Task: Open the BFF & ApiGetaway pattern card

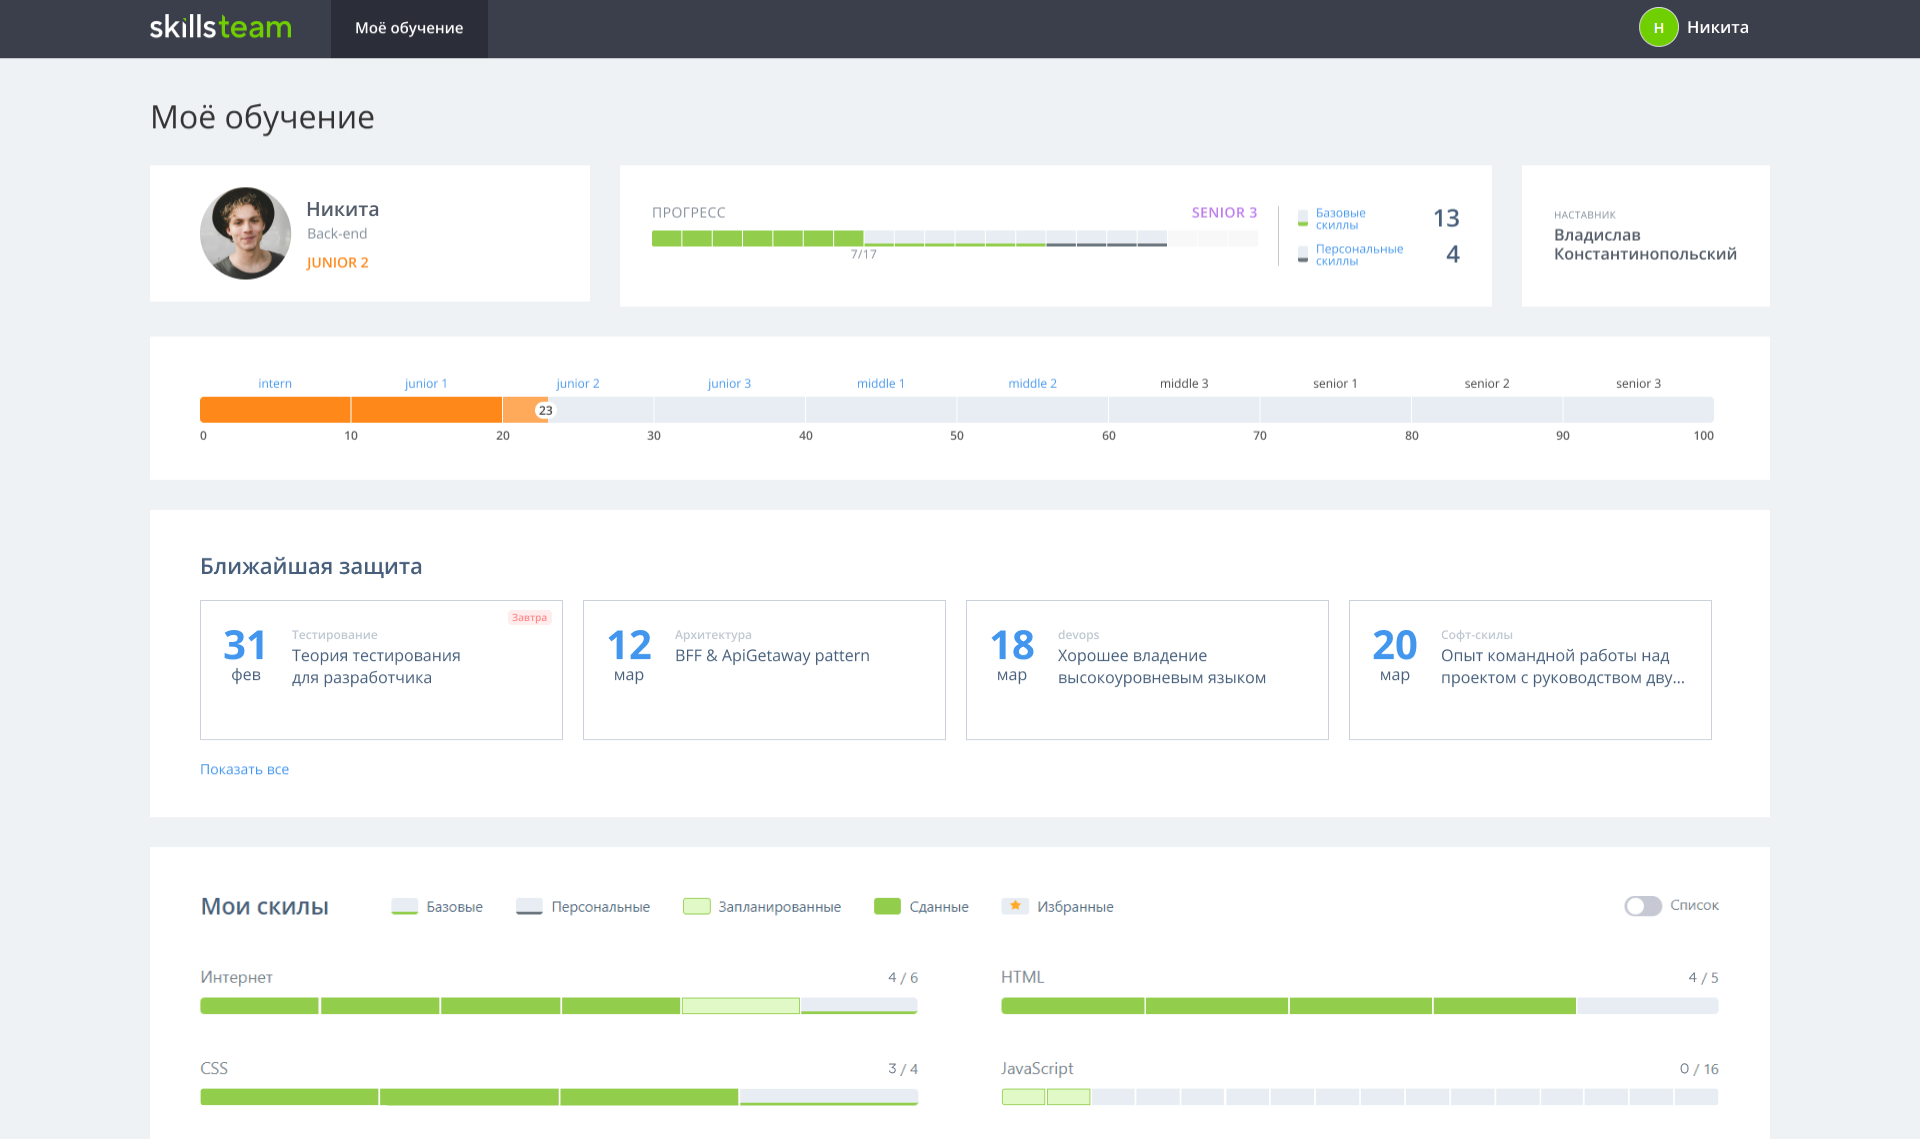Action: pos(764,669)
